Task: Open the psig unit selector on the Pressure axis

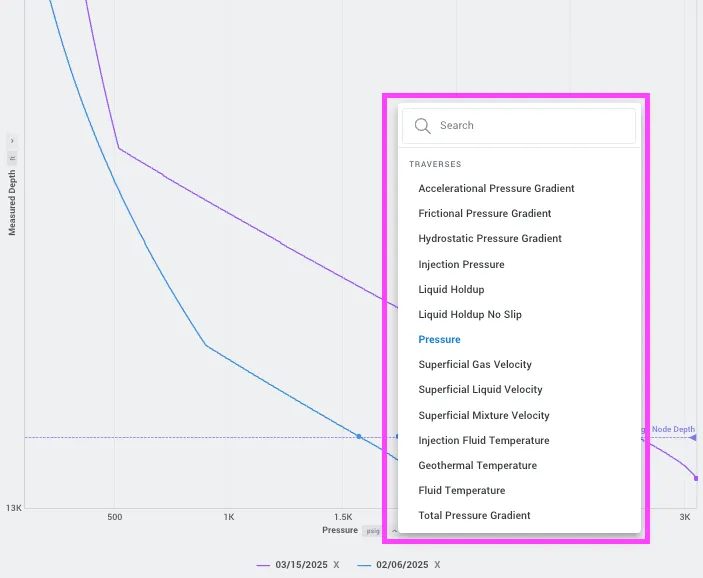Action: coord(373,531)
